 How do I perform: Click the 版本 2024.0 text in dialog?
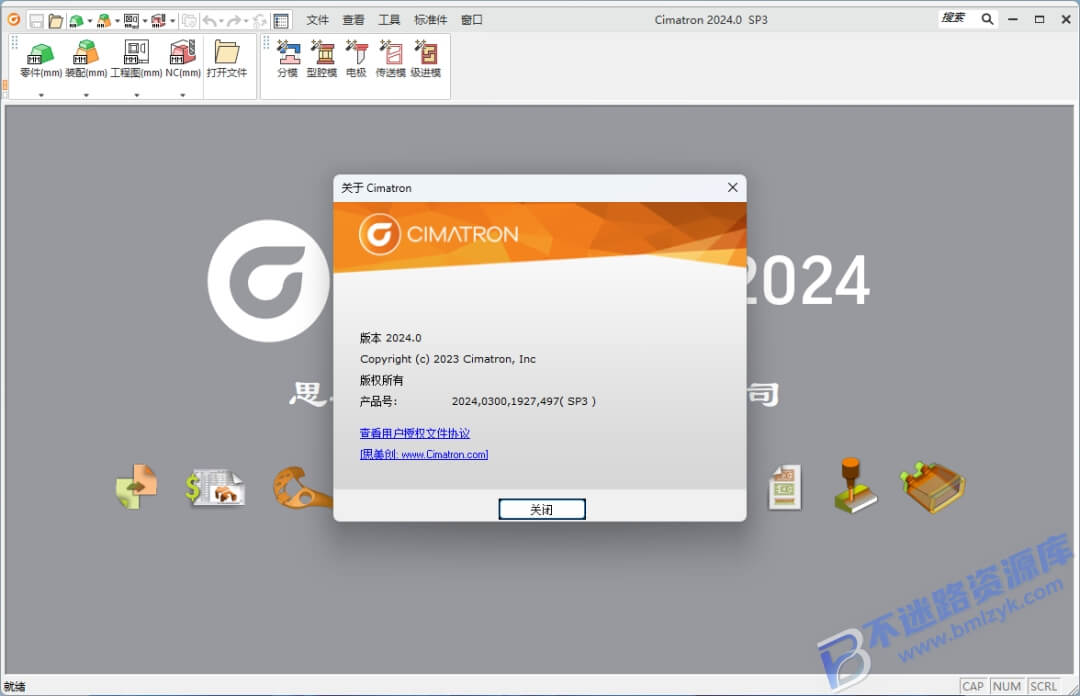pos(391,338)
